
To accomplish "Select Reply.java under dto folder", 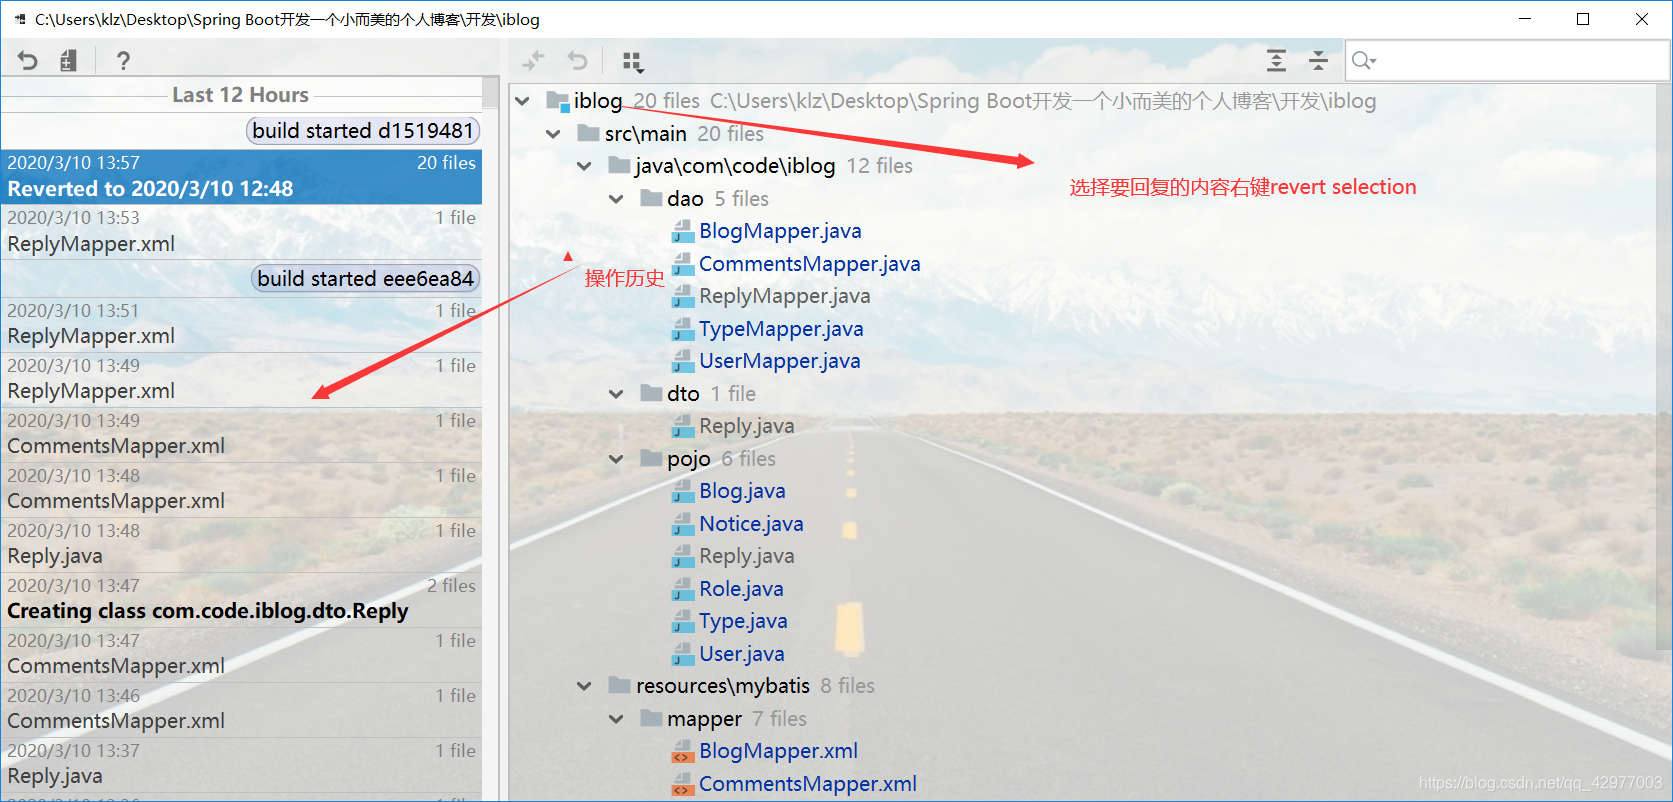I will [746, 426].
